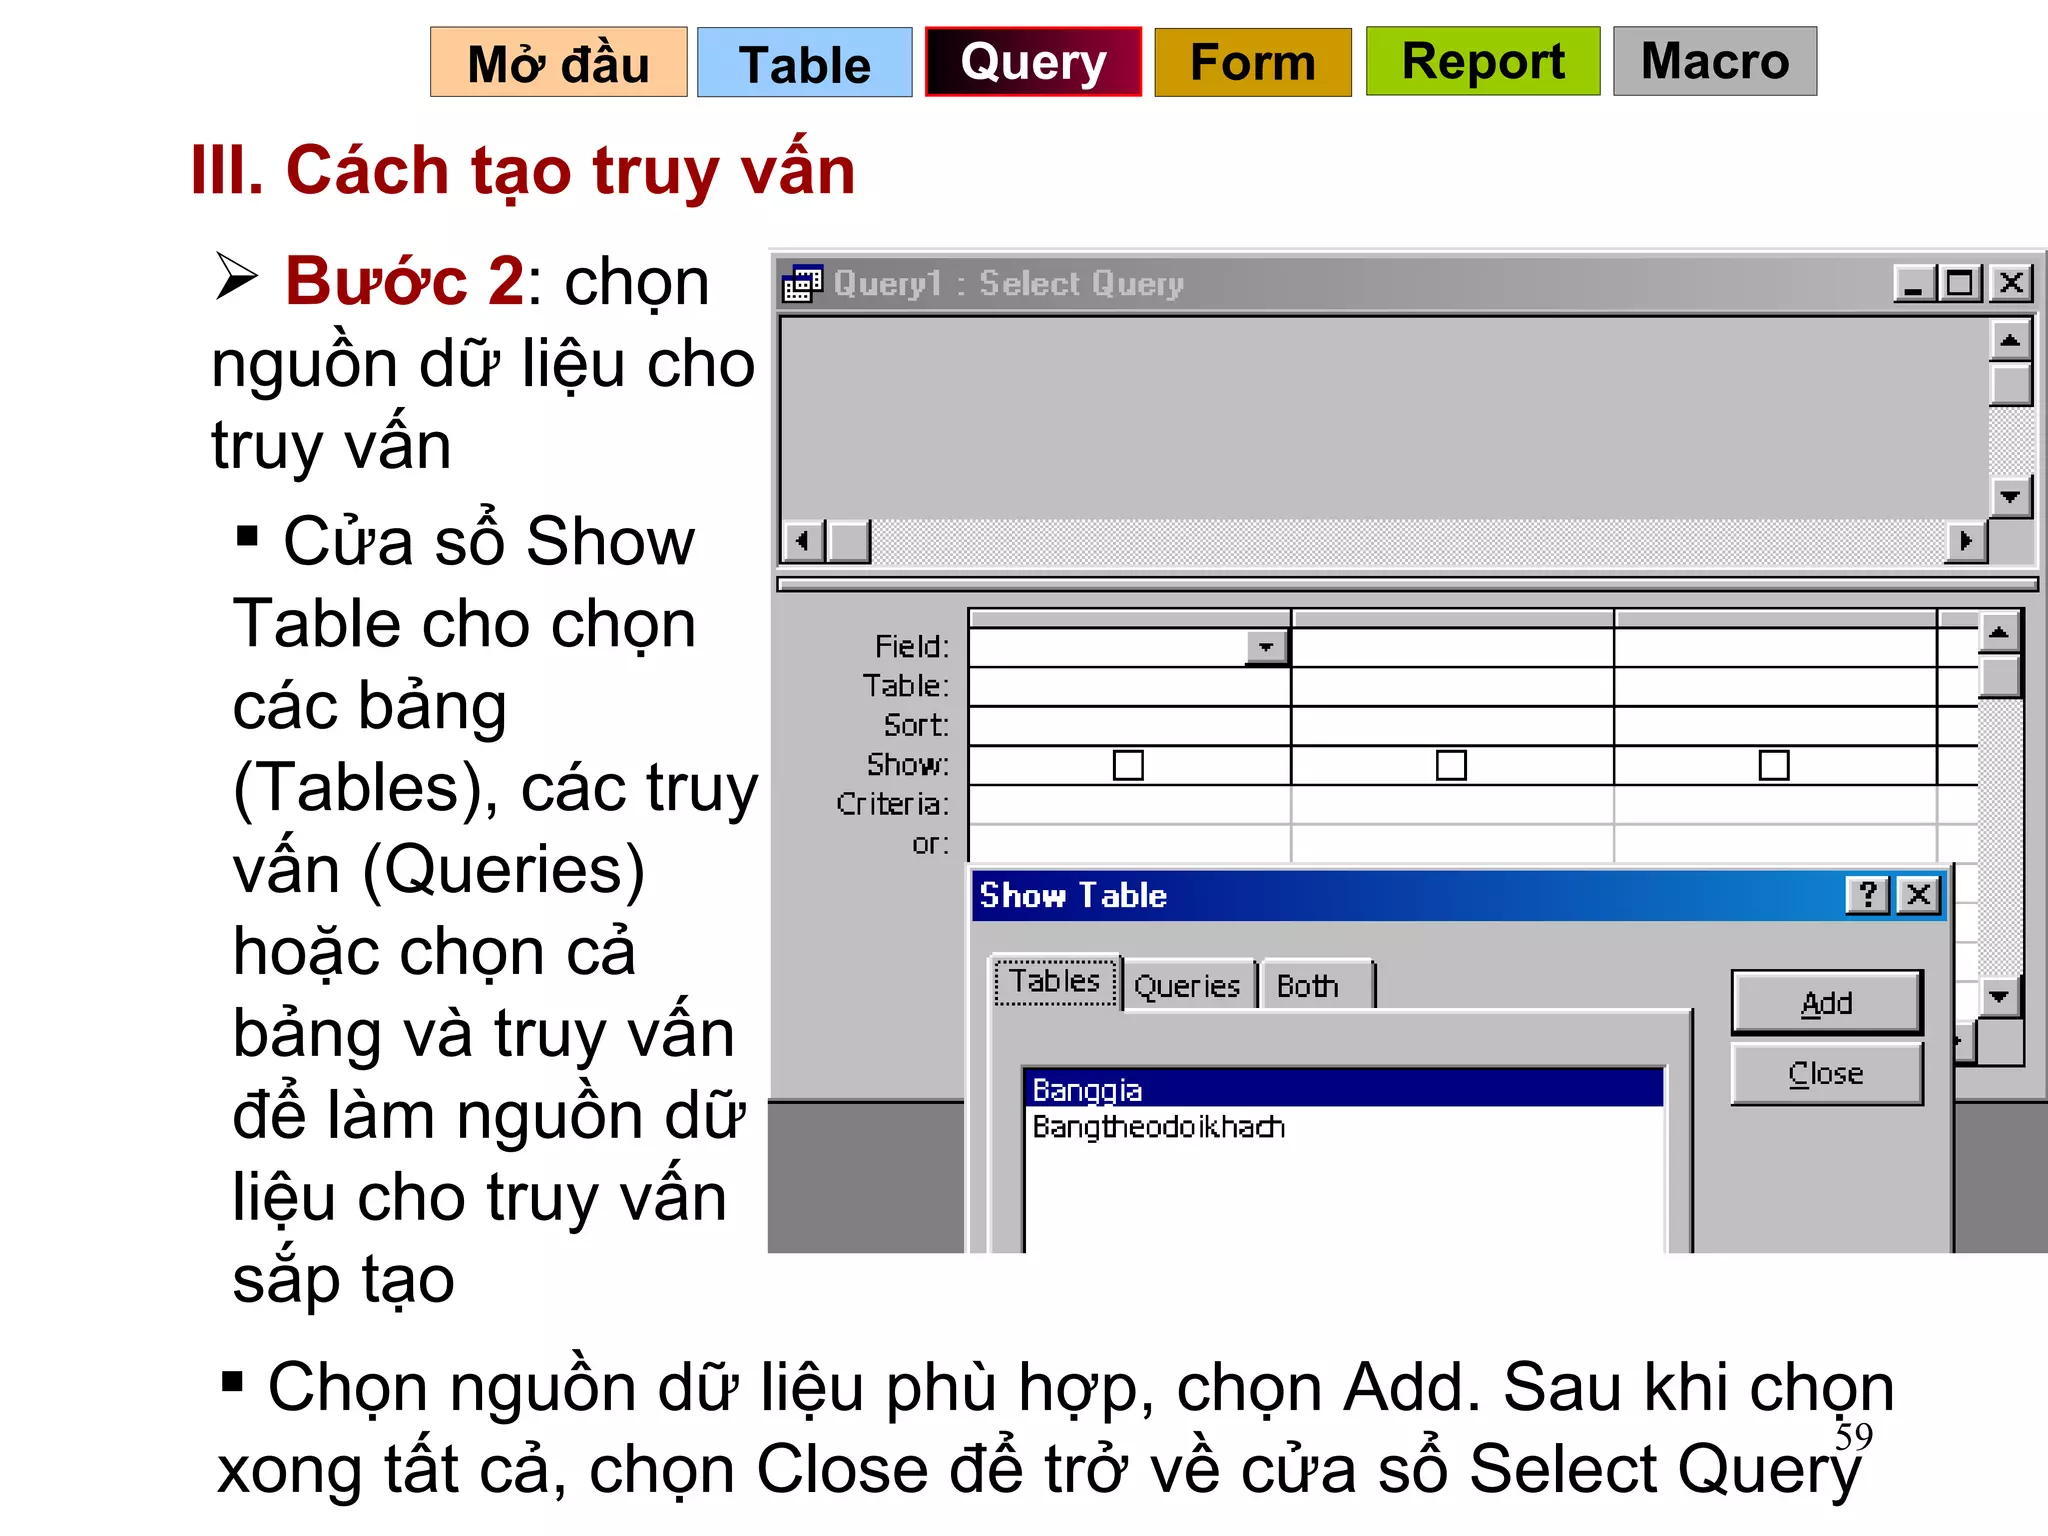
Task: Click the third column Field cell
Action: click(x=1775, y=647)
